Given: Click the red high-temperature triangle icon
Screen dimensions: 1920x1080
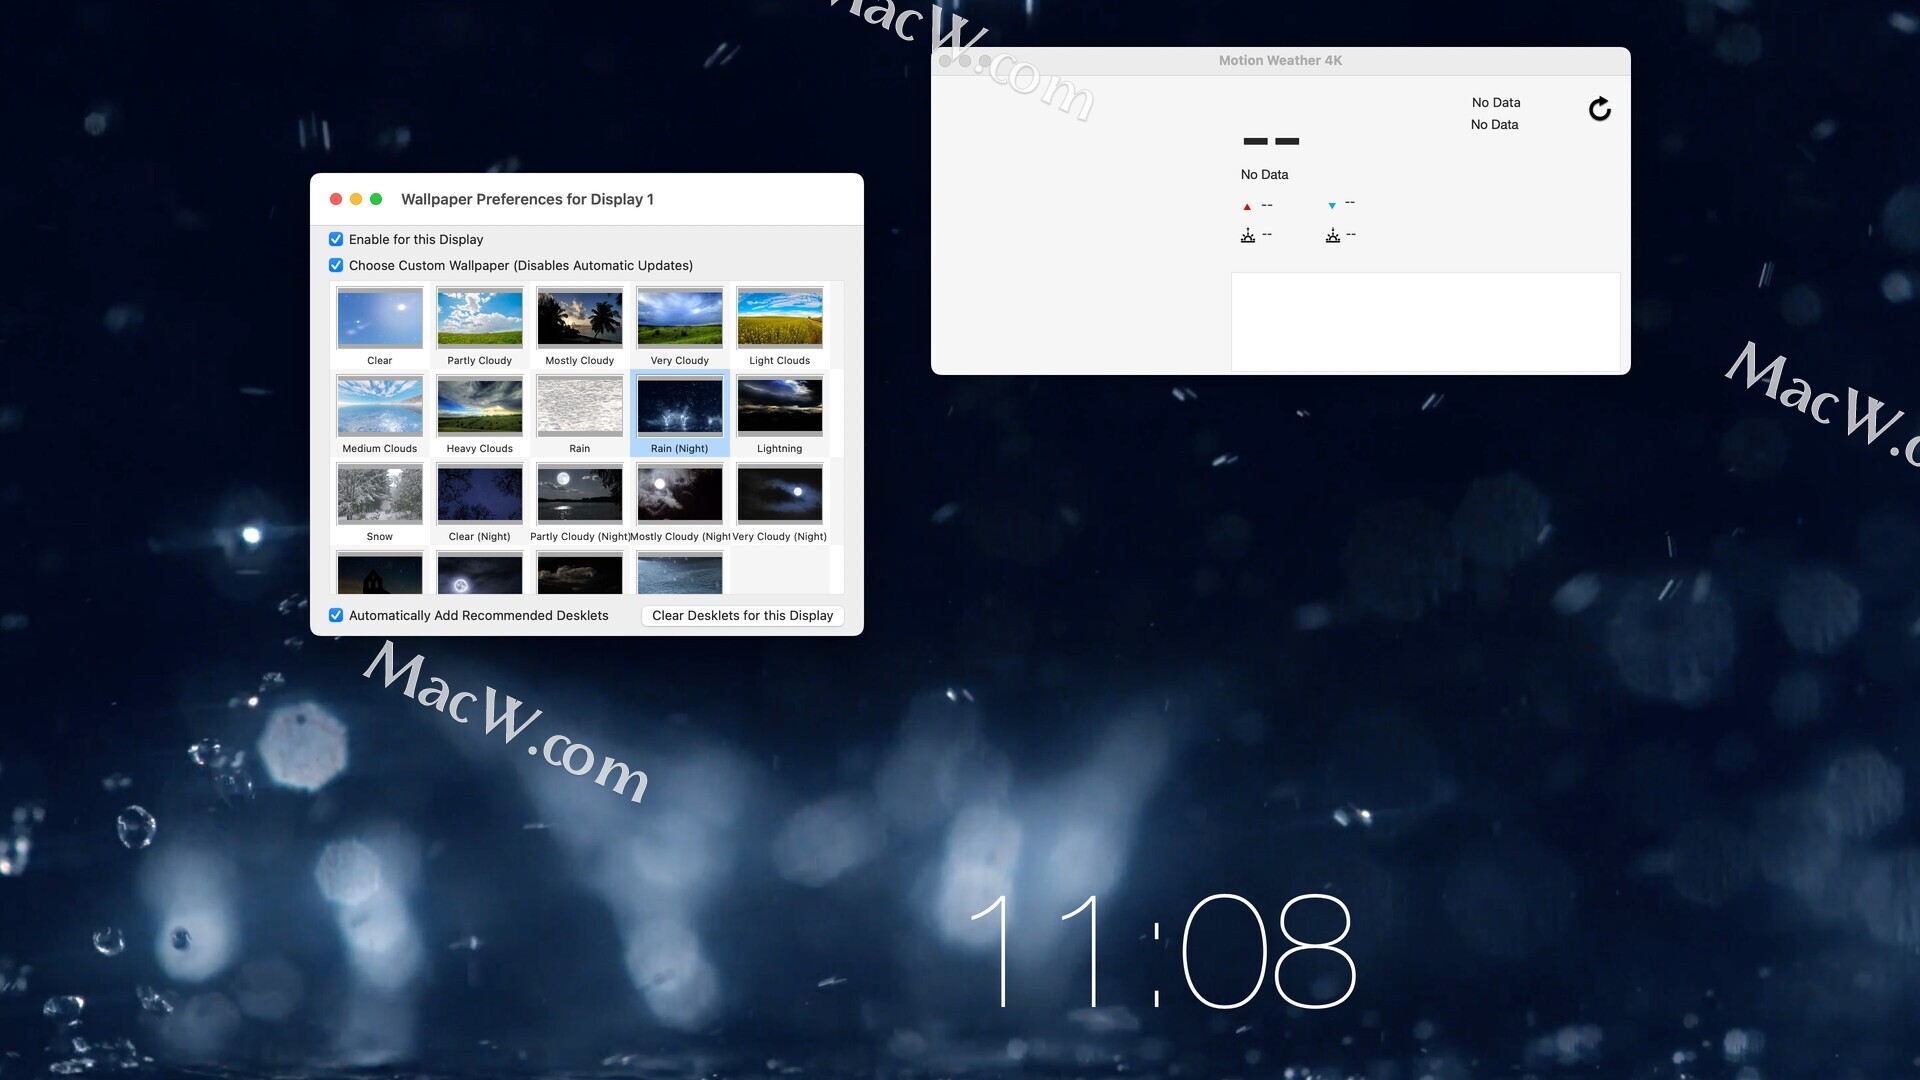Looking at the screenshot, I should pos(1247,206).
